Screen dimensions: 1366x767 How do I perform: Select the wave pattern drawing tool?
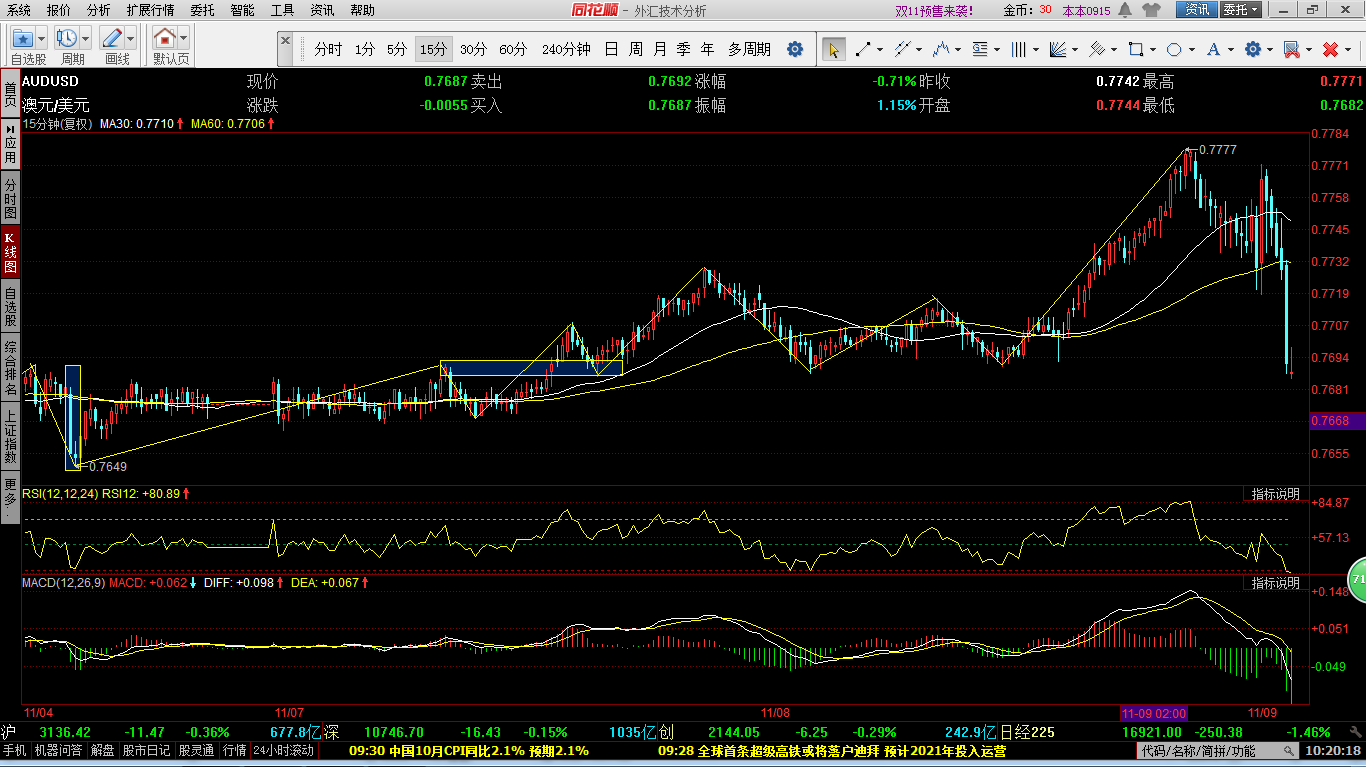click(940, 49)
